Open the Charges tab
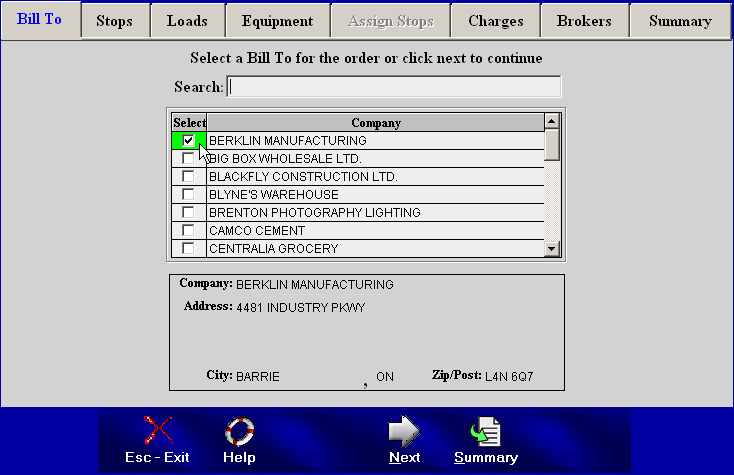 coord(496,22)
